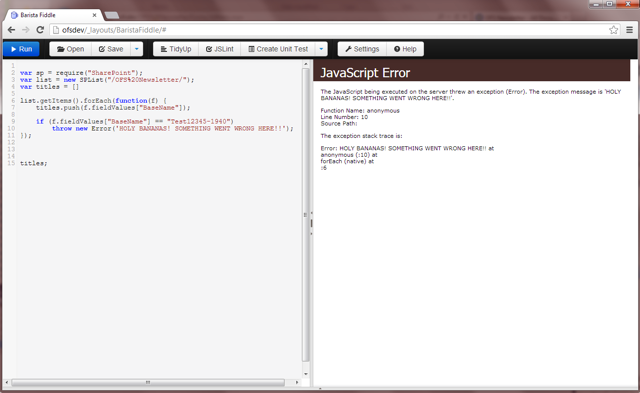Click the 'Line Number: 10' text
Screen dimensions: 640x393
click(x=344, y=117)
